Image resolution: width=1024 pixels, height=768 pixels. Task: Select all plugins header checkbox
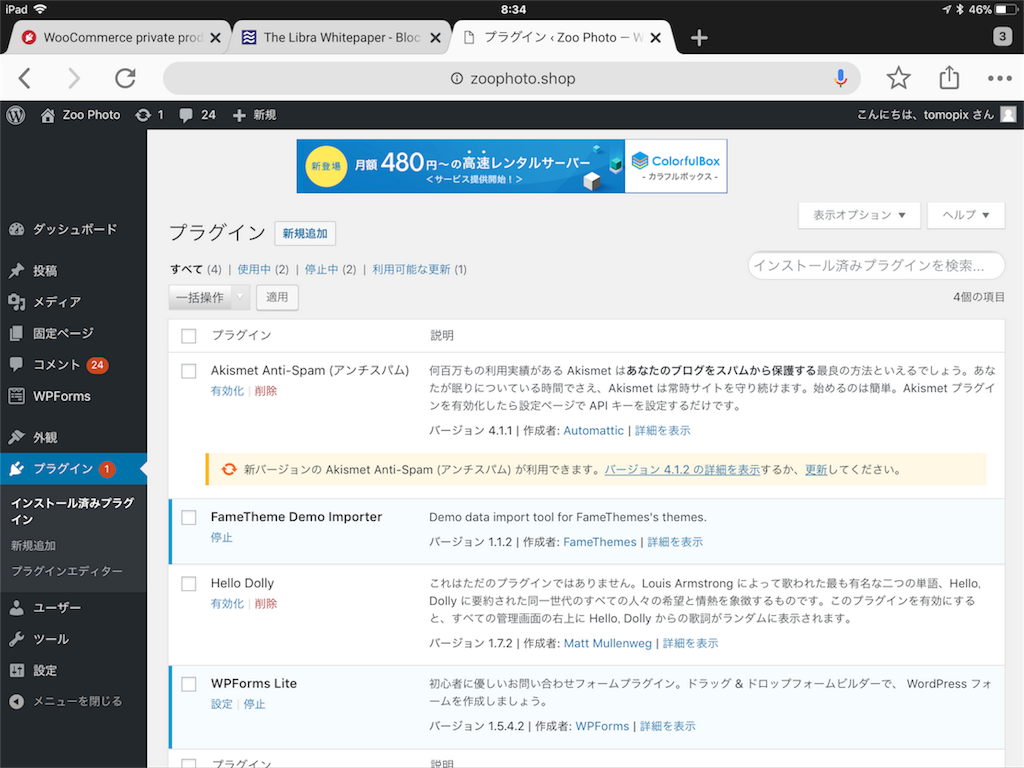tap(189, 336)
